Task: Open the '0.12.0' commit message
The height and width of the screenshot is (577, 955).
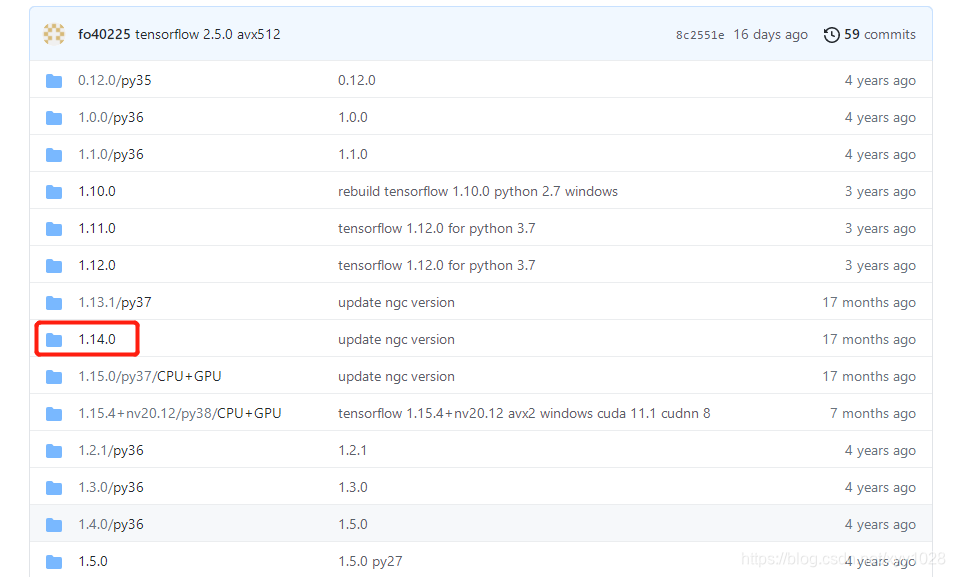Action: click(357, 80)
